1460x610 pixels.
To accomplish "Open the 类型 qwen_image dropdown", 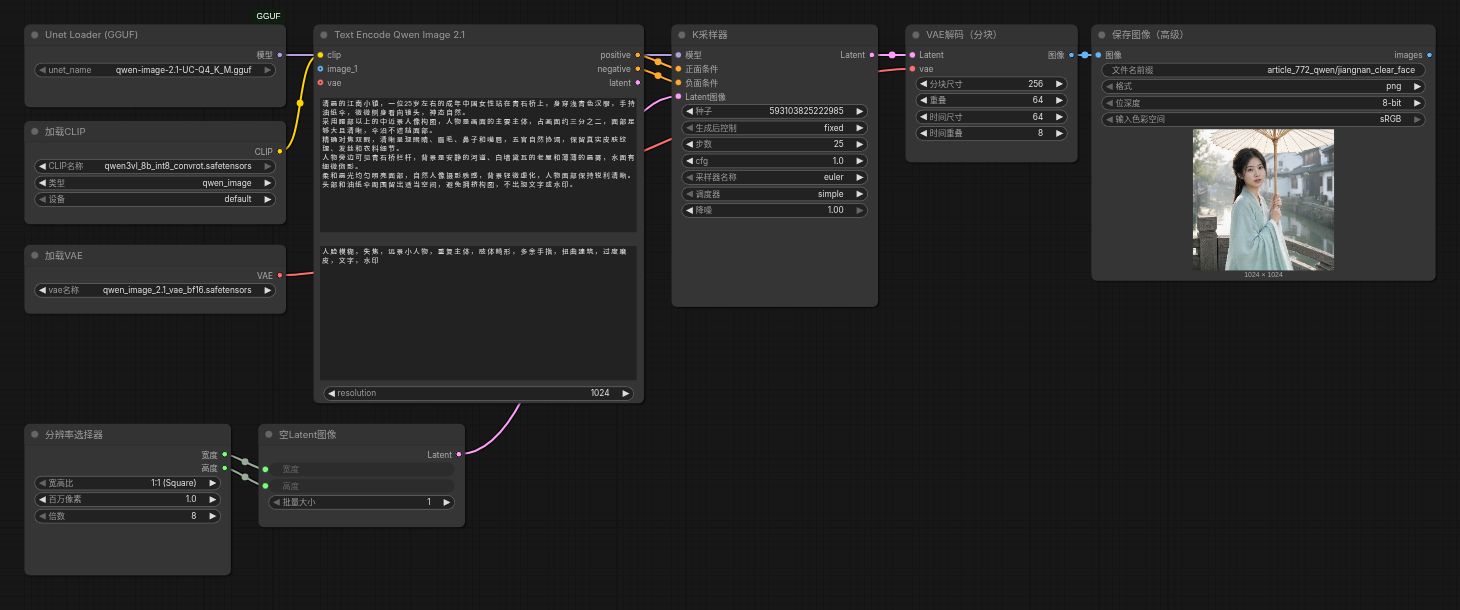I will click(x=155, y=183).
